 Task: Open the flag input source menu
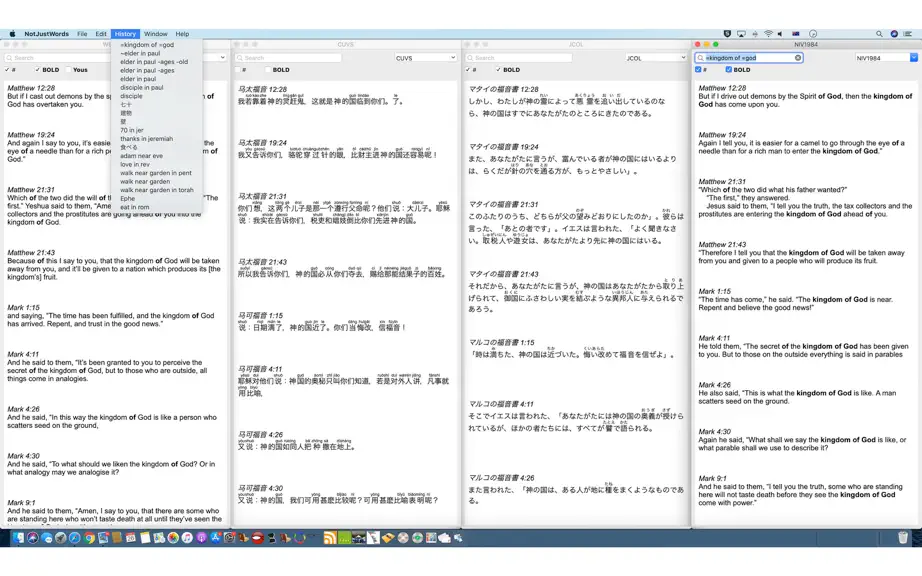(x=796, y=34)
